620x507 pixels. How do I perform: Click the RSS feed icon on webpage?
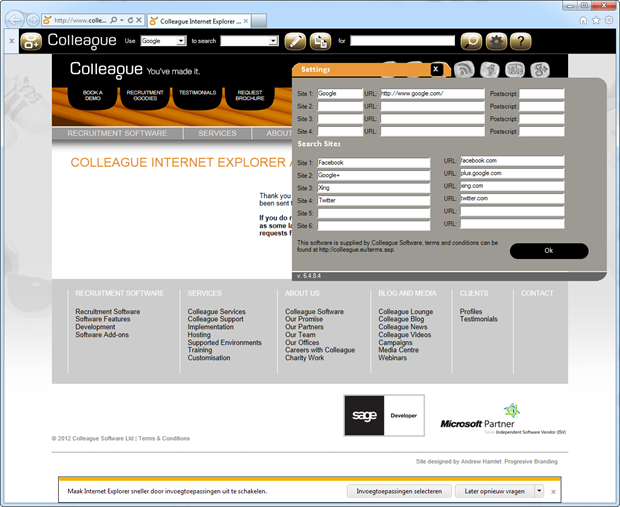[464, 70]
